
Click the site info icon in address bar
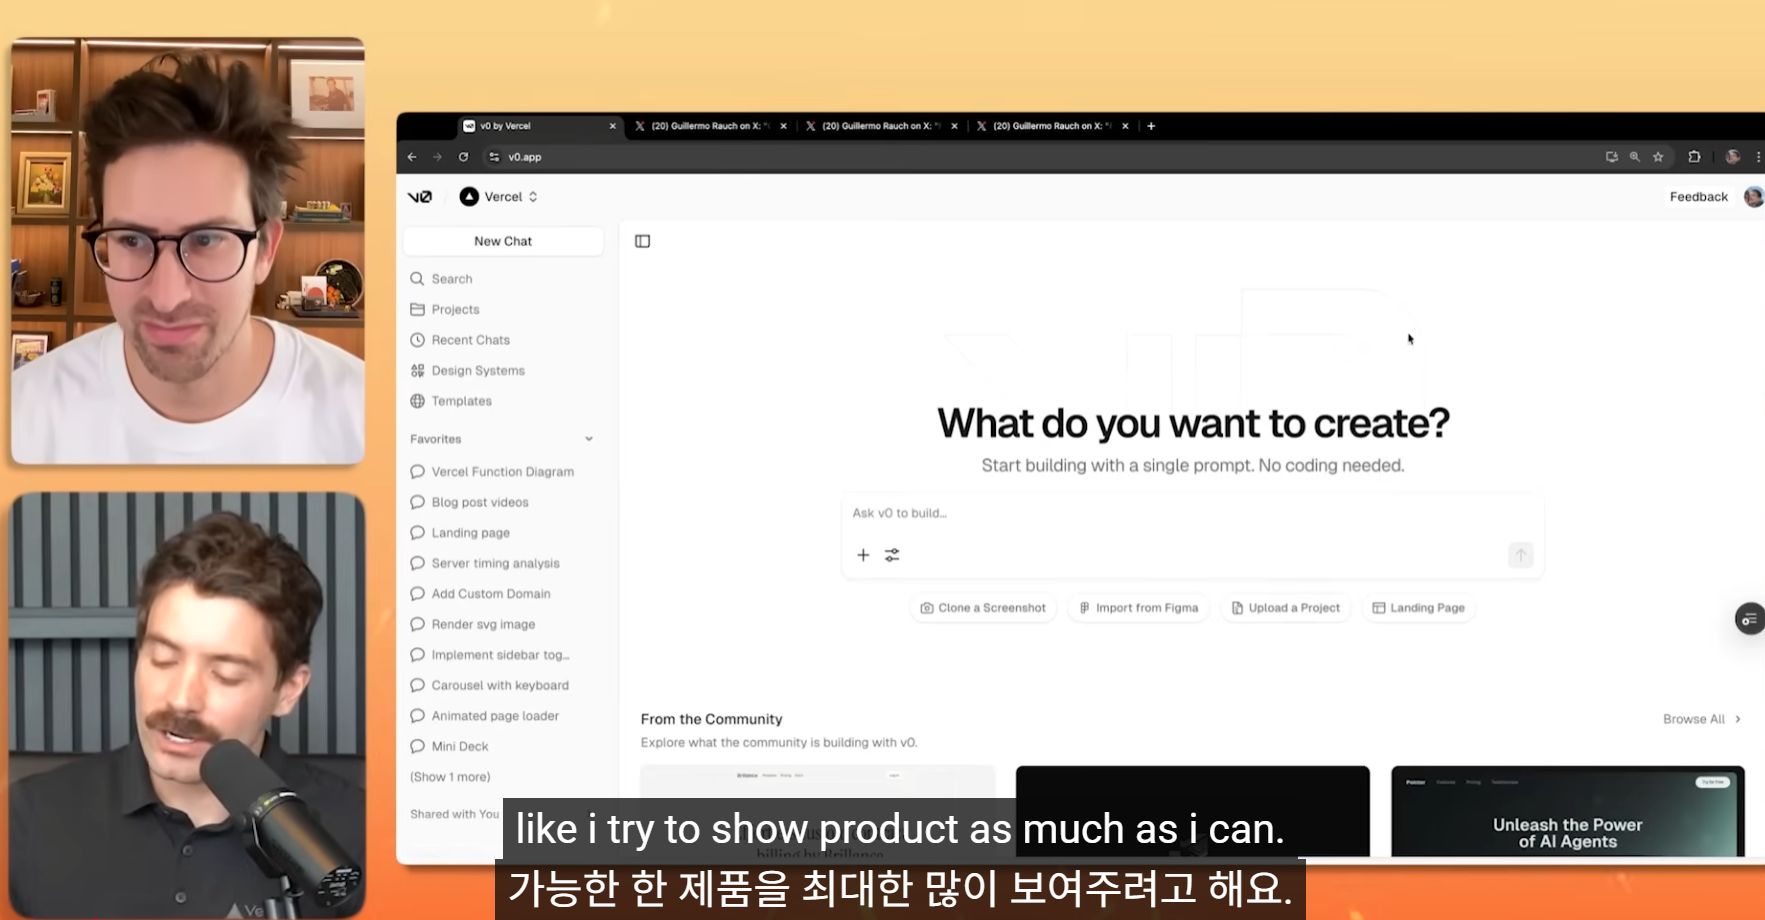click(494, 157)
